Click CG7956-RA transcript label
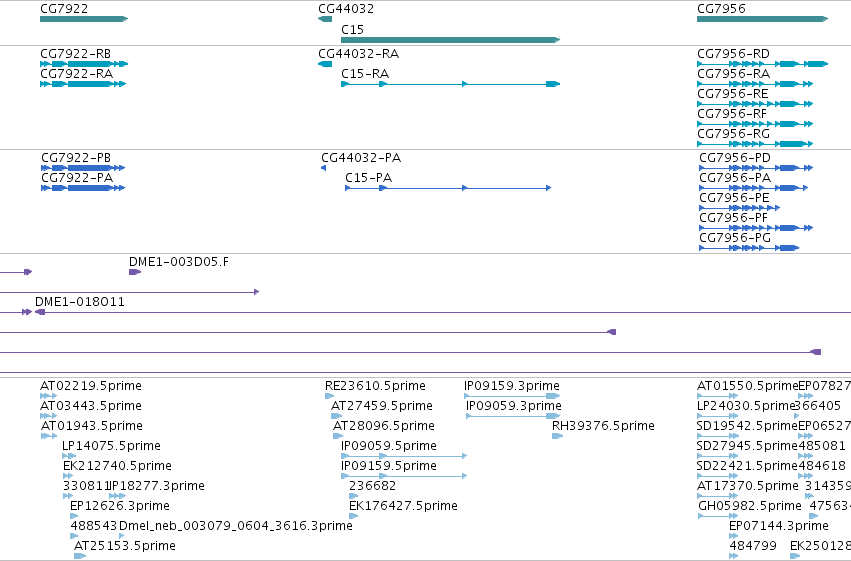 pos(733,74)
